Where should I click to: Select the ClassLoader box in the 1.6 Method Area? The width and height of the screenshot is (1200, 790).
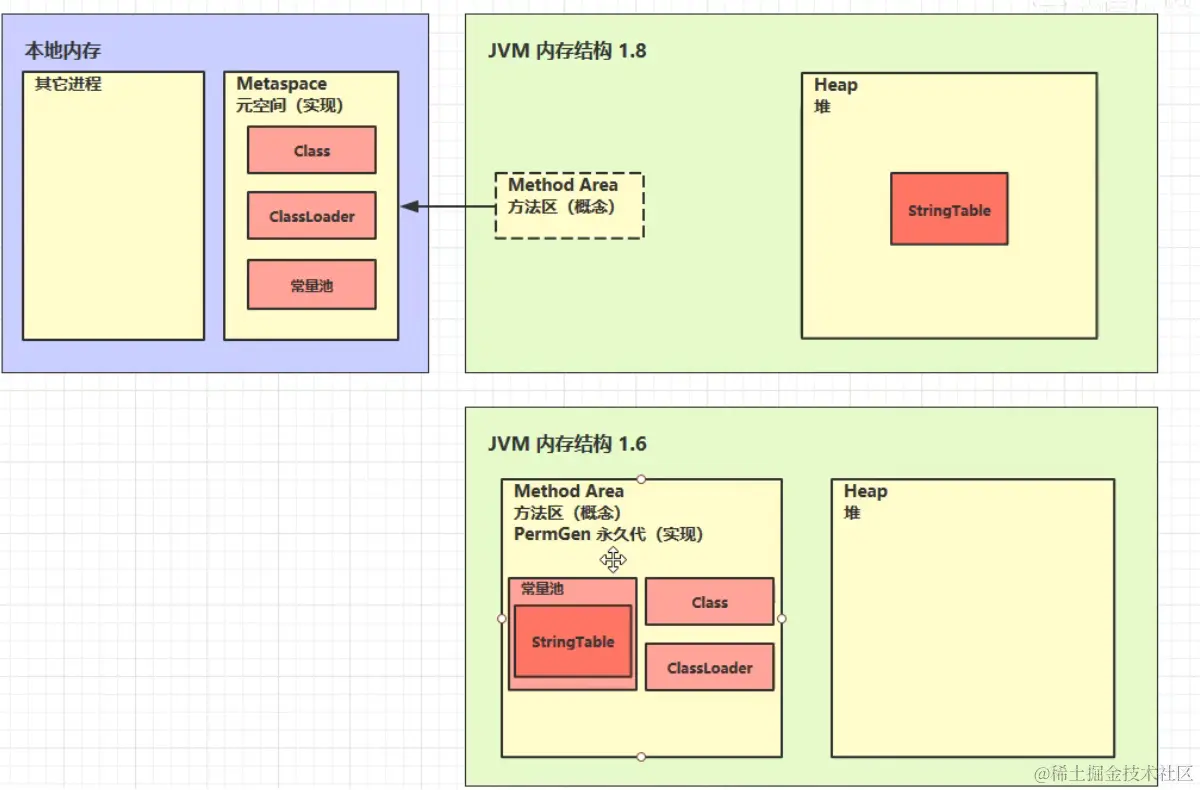(709, 667)
